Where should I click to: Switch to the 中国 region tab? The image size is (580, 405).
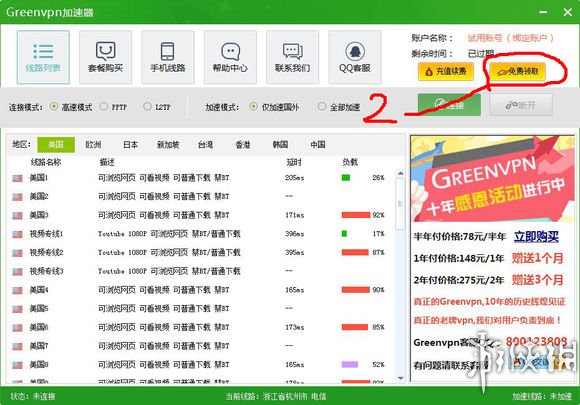318,145
